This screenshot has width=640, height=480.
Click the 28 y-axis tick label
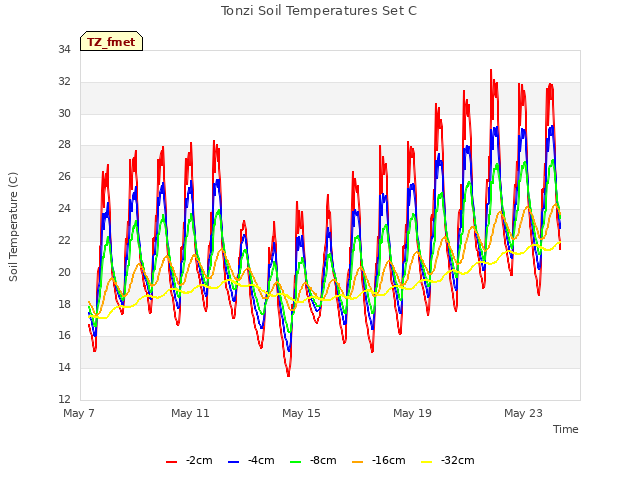tap(64, 145)
